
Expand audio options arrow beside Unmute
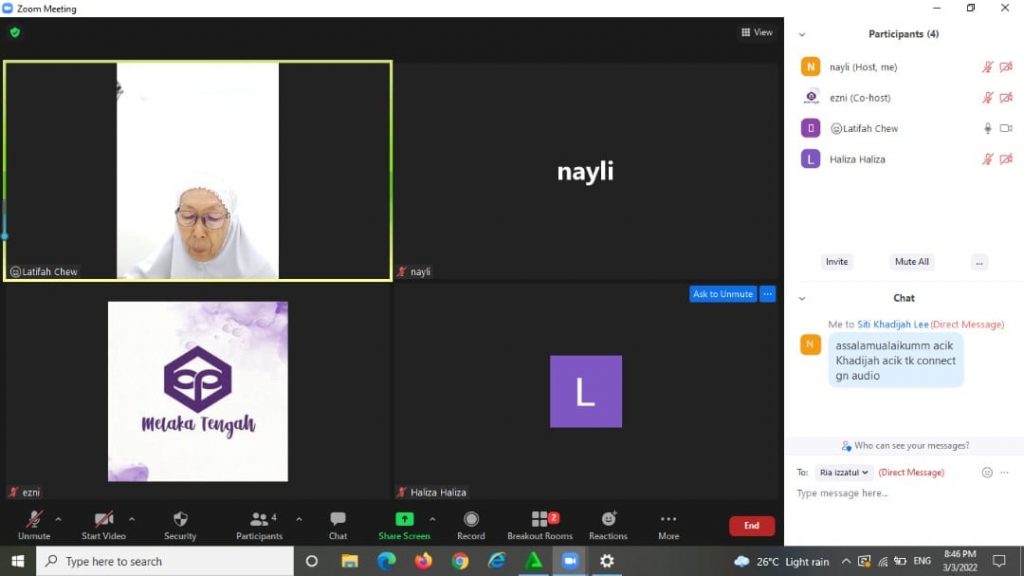[58, 519]
